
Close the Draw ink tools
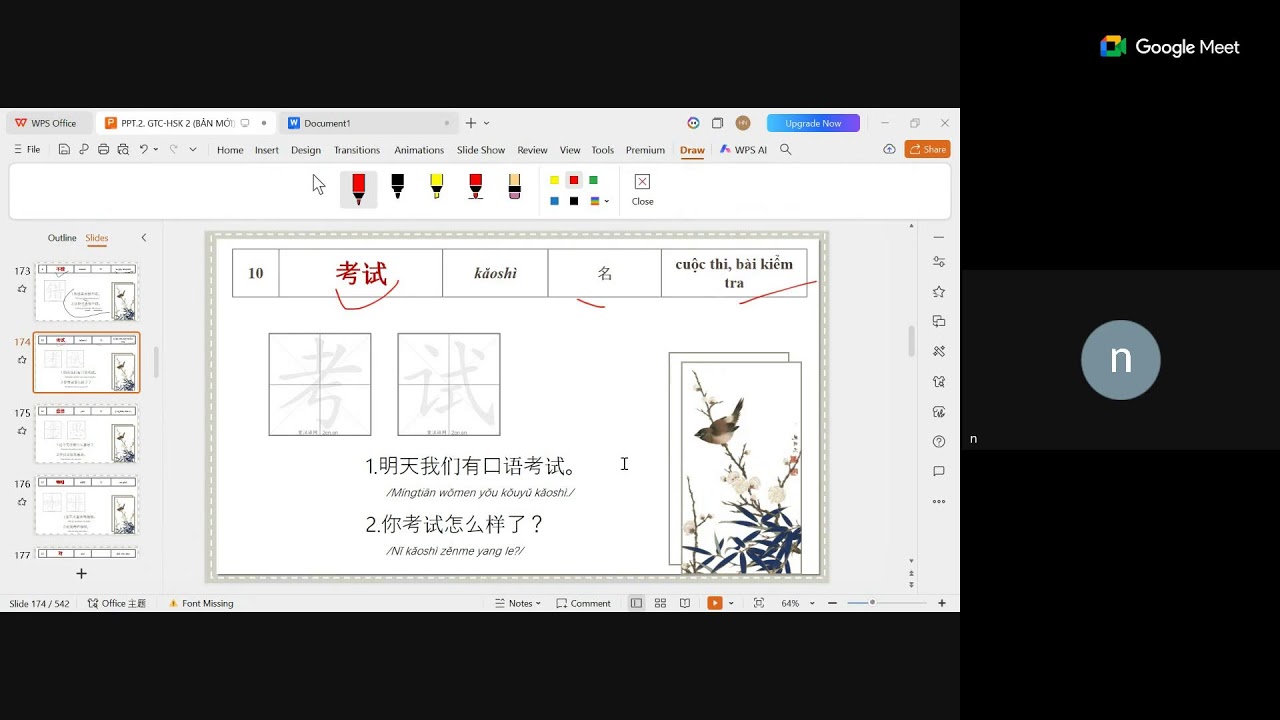point(642,188)
